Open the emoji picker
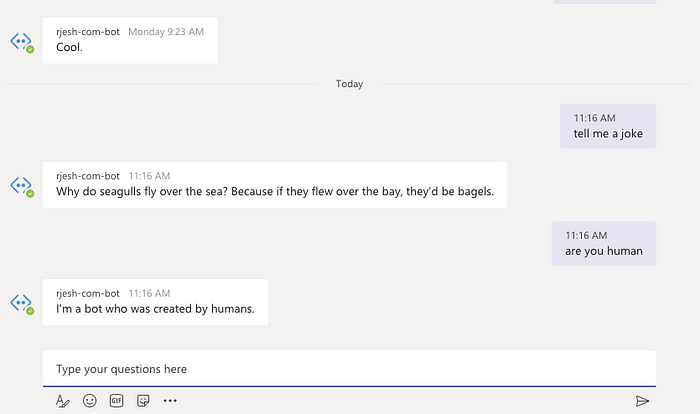Viewport: 700px width, 414px height. (x=90, y=401)
